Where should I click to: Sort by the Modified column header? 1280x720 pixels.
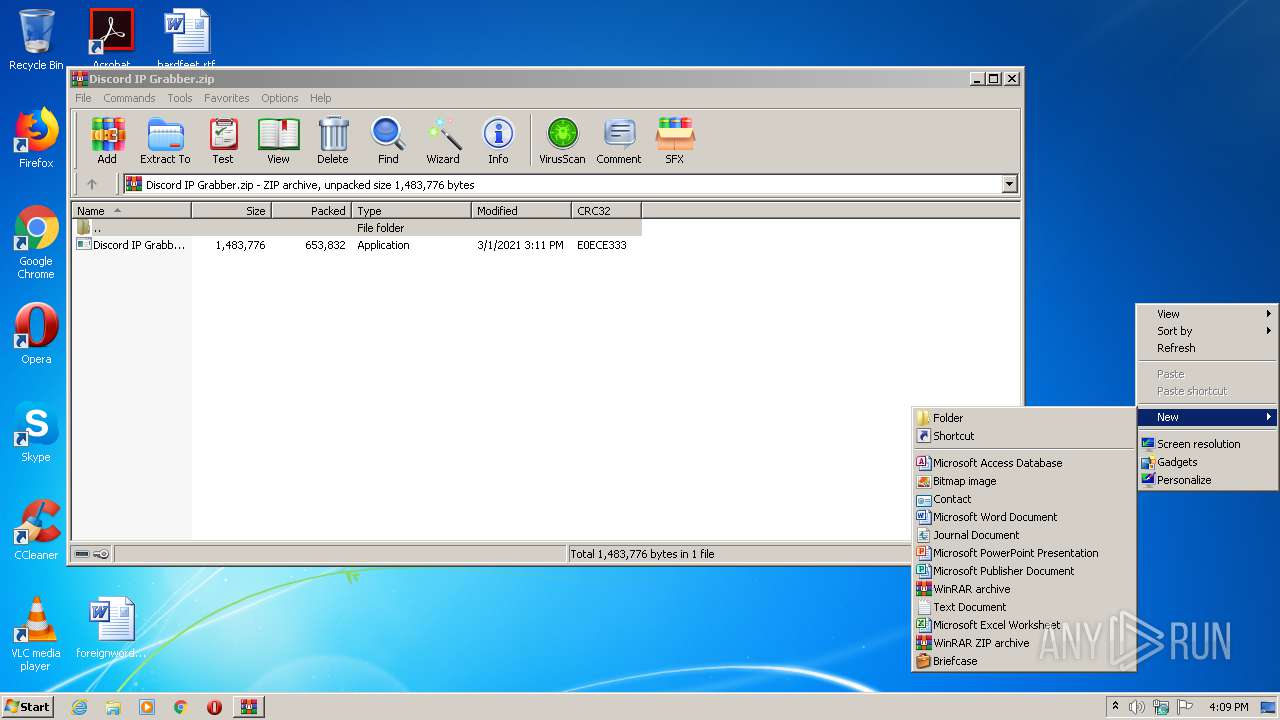521,211
